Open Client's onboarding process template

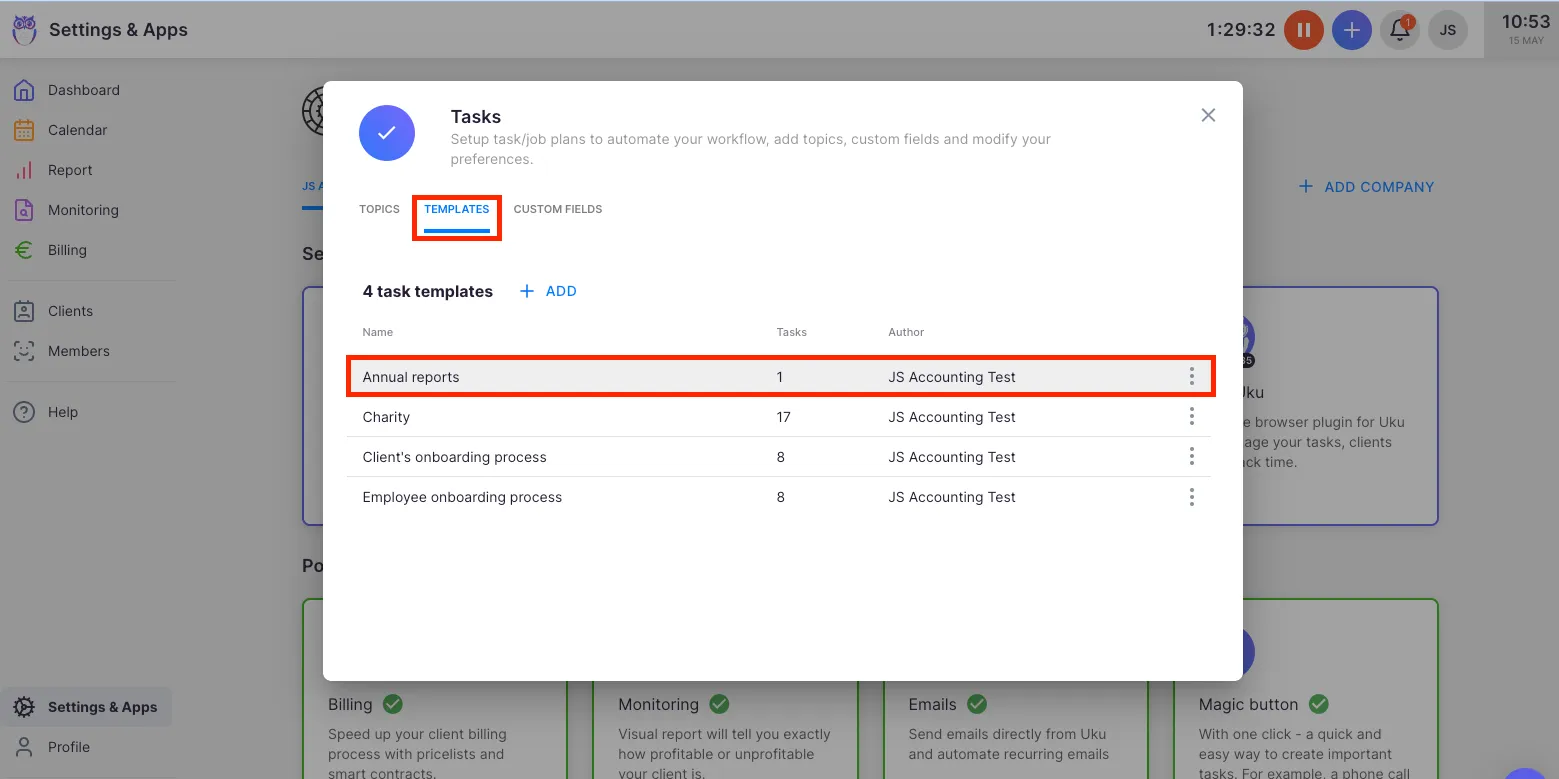tap(454, 457)
